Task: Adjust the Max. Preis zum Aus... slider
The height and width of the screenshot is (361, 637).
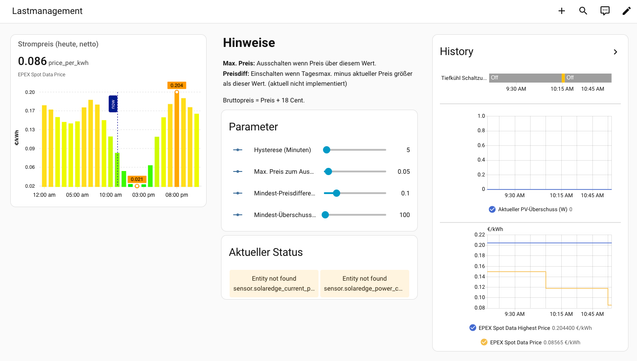Action: point(355,171)
